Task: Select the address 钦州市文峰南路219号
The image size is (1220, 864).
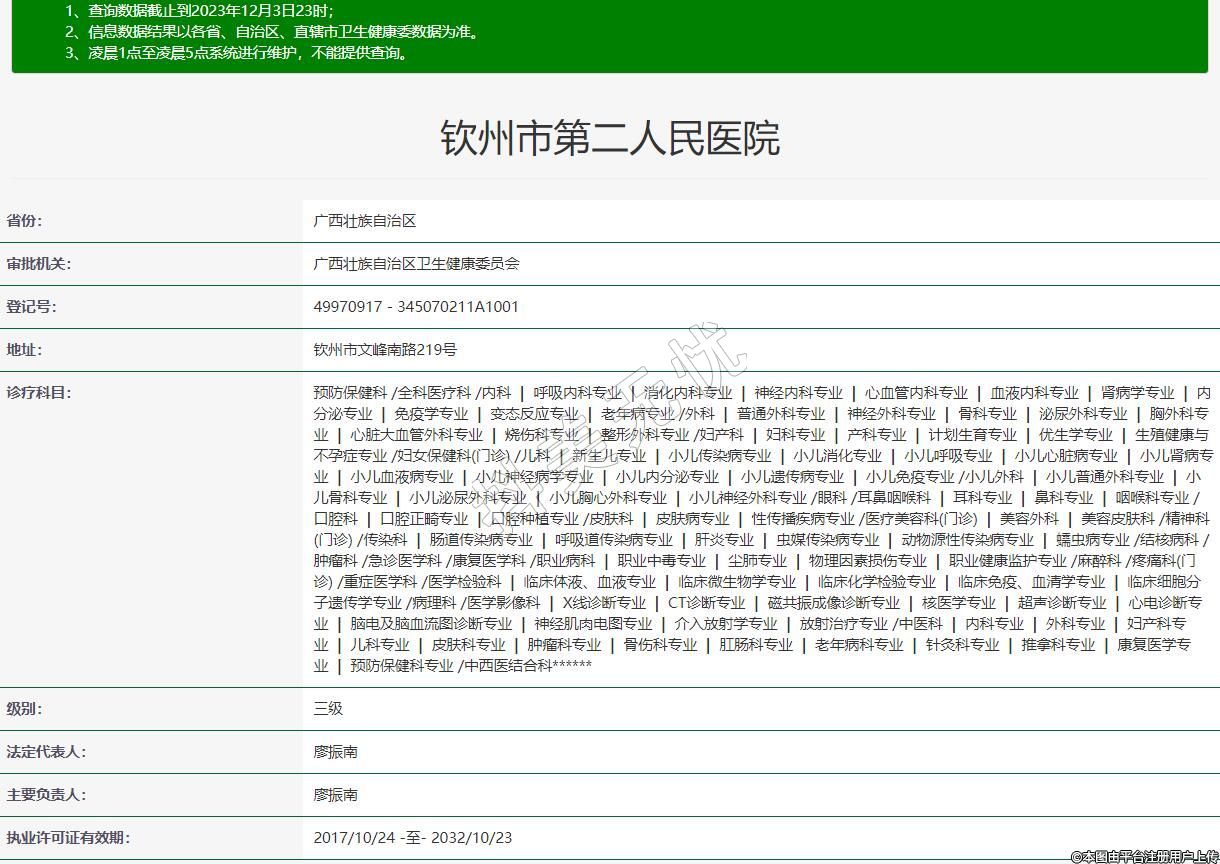Action: pyautogui.click(x=385, y=350)
